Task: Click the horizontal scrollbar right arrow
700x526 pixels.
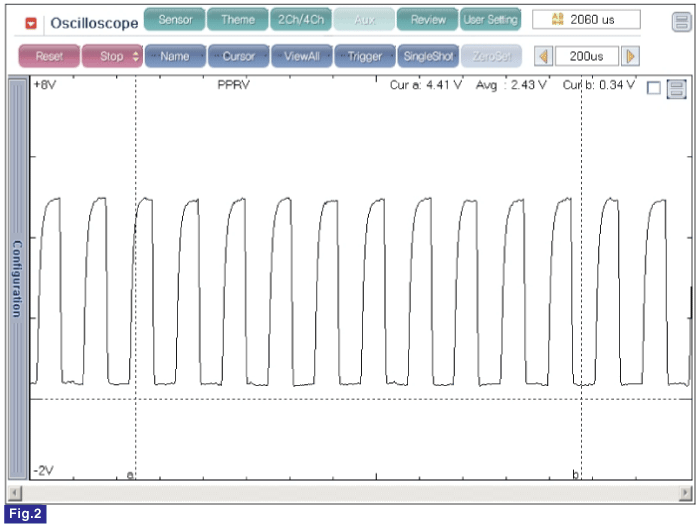Action: point(685,493)
